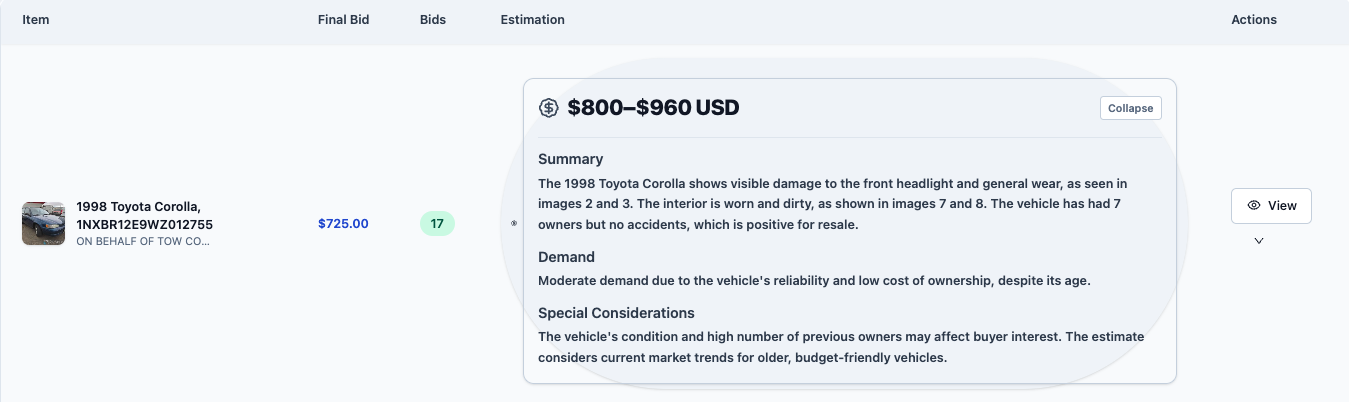The height and width of the screenshot is (402, 1349).
Task: Click the Special Considerations heading
Action: pyautogui.click(x=616, y=313)
